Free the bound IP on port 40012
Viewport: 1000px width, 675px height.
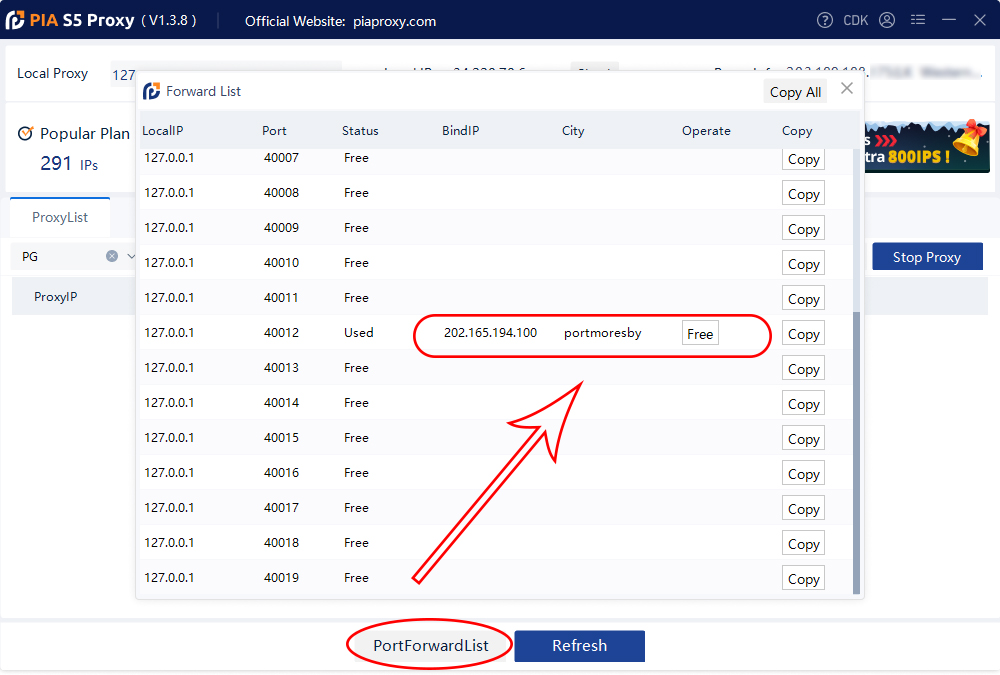point(700,333)
